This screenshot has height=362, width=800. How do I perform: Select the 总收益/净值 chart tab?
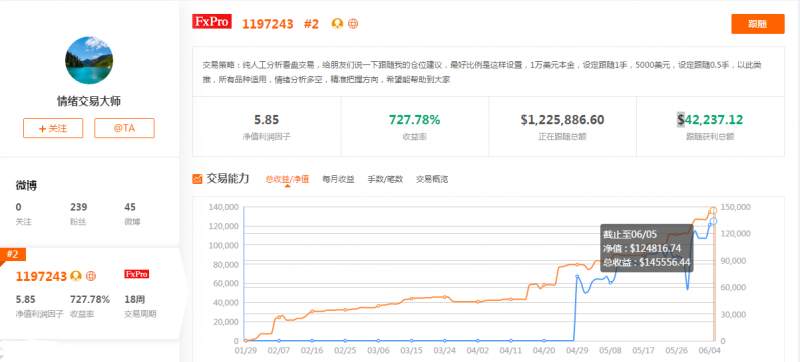[x=287, y=179]
